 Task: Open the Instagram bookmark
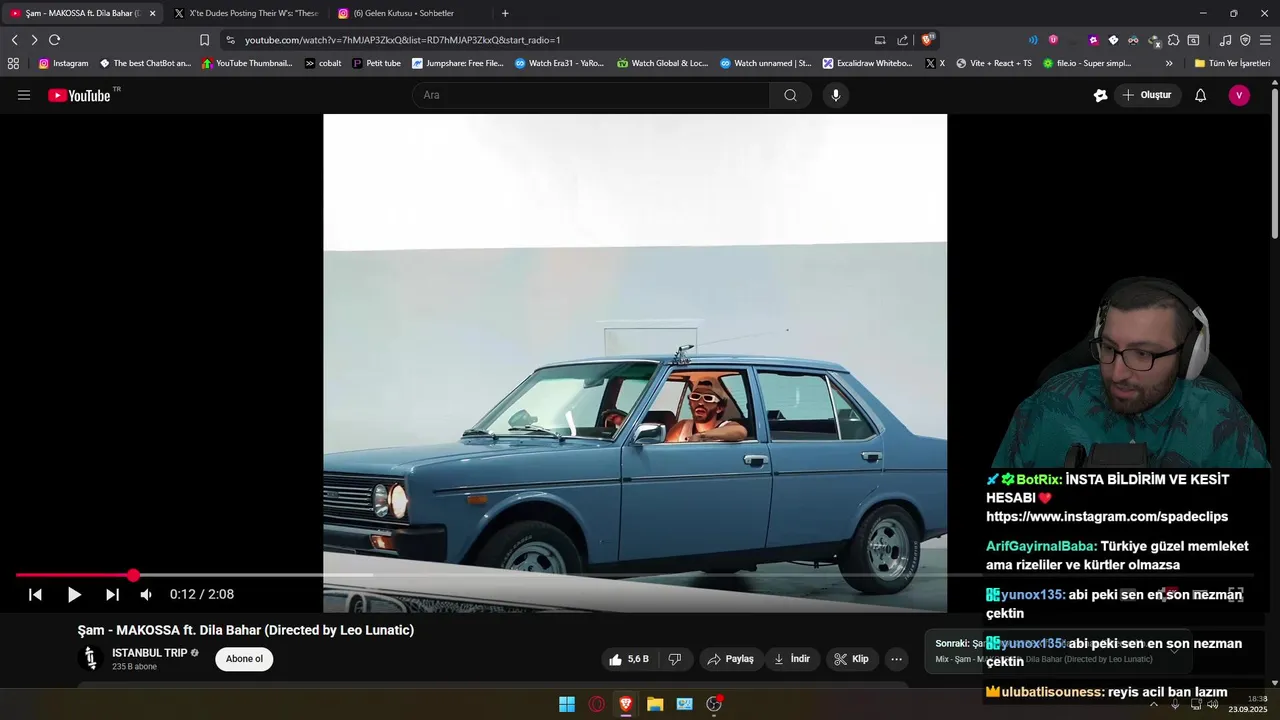[x=63, y=63]
